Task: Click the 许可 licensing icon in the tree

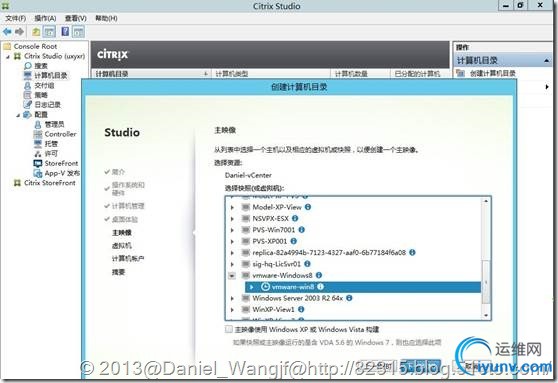Action: [x=38, y=154]
